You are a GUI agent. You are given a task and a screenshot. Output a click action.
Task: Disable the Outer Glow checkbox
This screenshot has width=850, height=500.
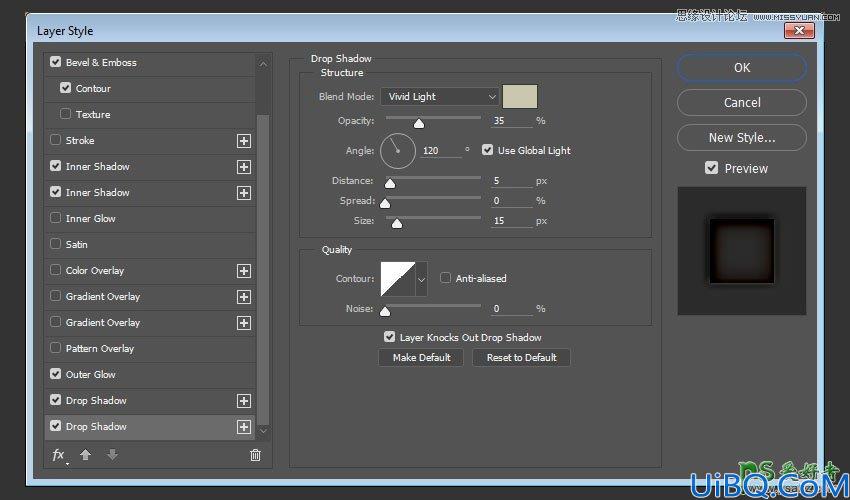click(x=55, y=374)
